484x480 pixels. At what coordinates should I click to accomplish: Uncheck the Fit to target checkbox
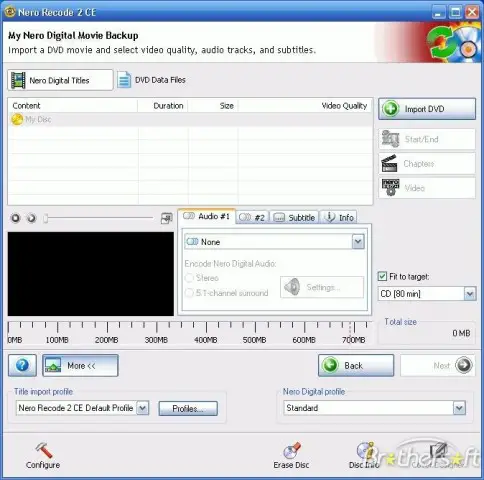tap(382, 276)
